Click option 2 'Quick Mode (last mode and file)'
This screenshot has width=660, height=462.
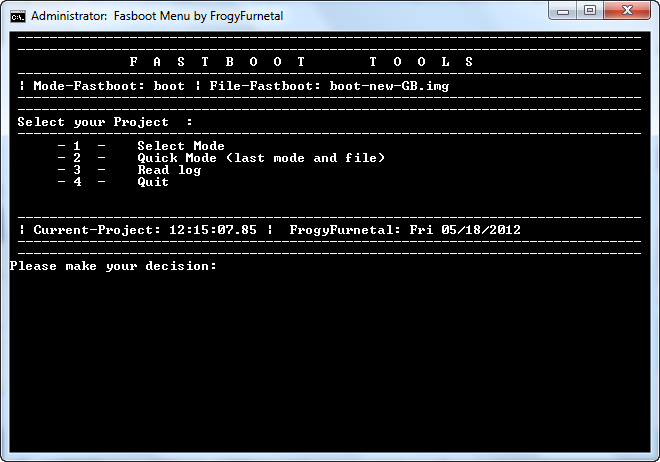pos(261,158)
